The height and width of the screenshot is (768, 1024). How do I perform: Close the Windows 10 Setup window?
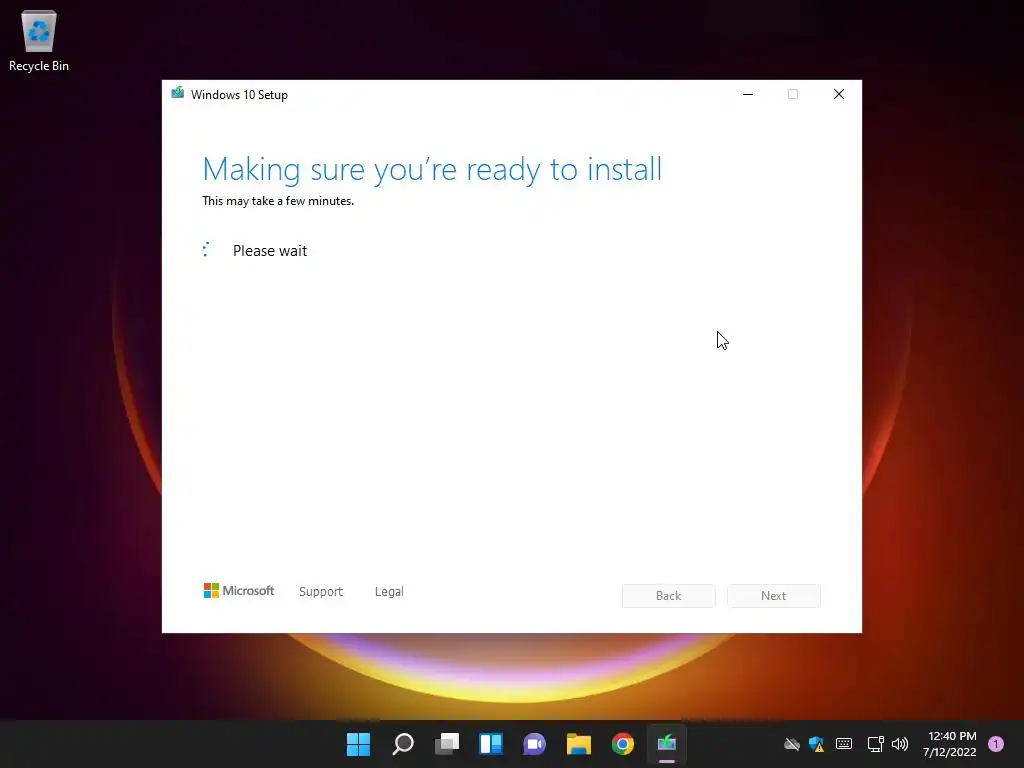839,95
